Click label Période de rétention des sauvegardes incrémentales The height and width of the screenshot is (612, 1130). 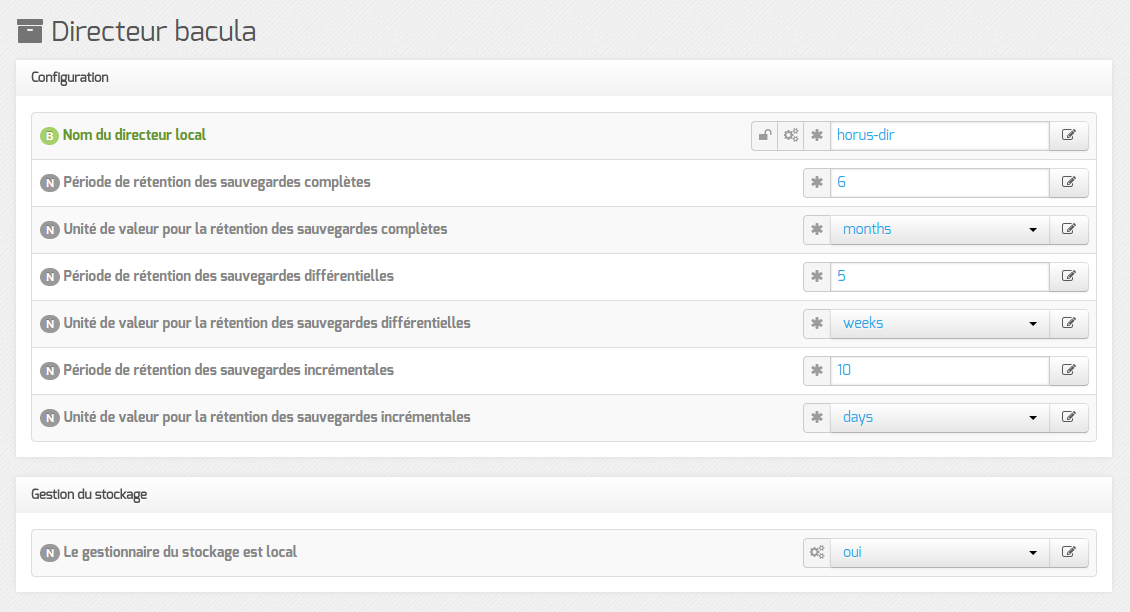coord(228,370)
